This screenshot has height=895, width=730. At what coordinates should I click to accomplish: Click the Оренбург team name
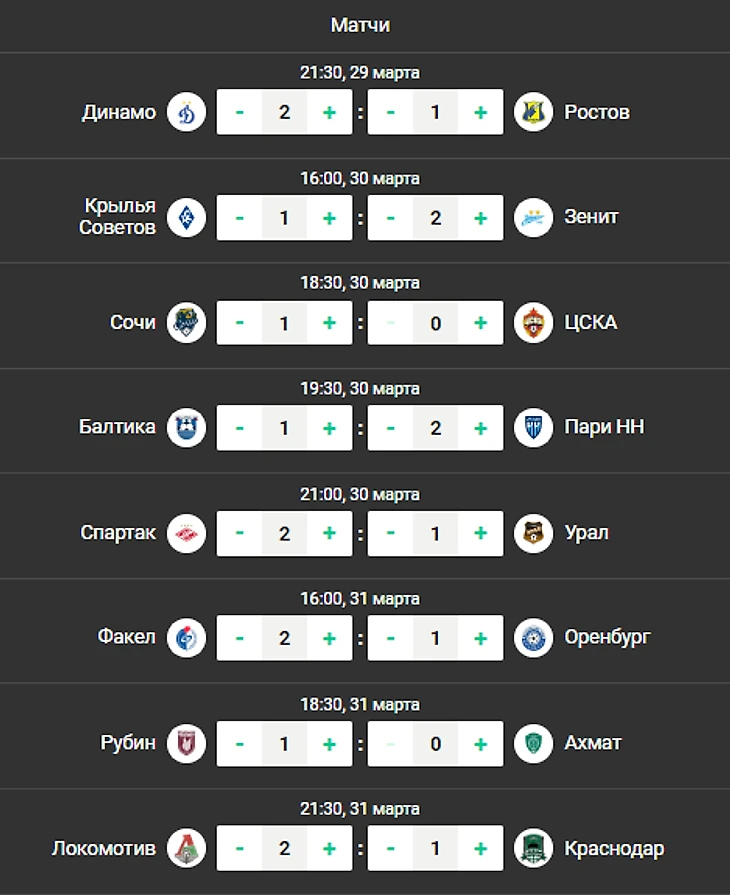tap(607, 637)
